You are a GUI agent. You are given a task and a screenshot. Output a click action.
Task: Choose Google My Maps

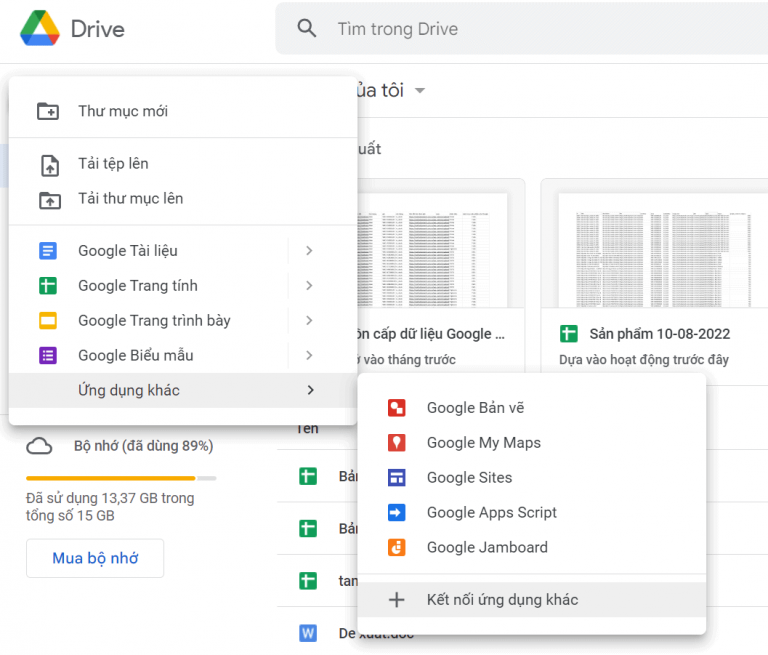pos(531,442)
